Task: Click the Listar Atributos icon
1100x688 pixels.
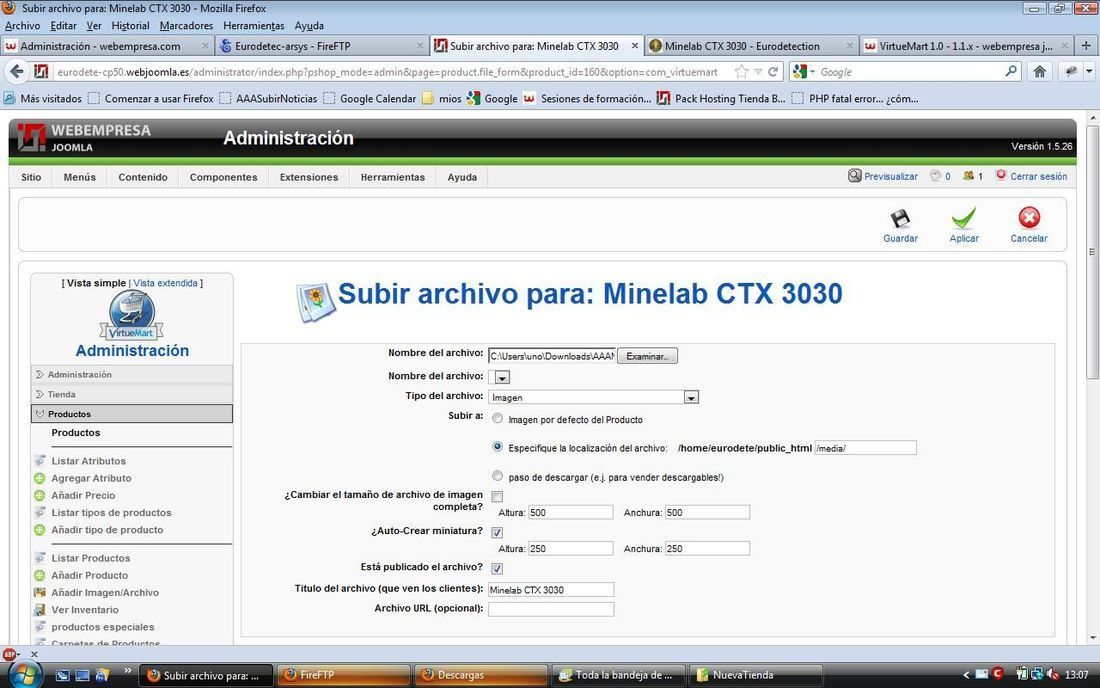Action: [40, 461]
